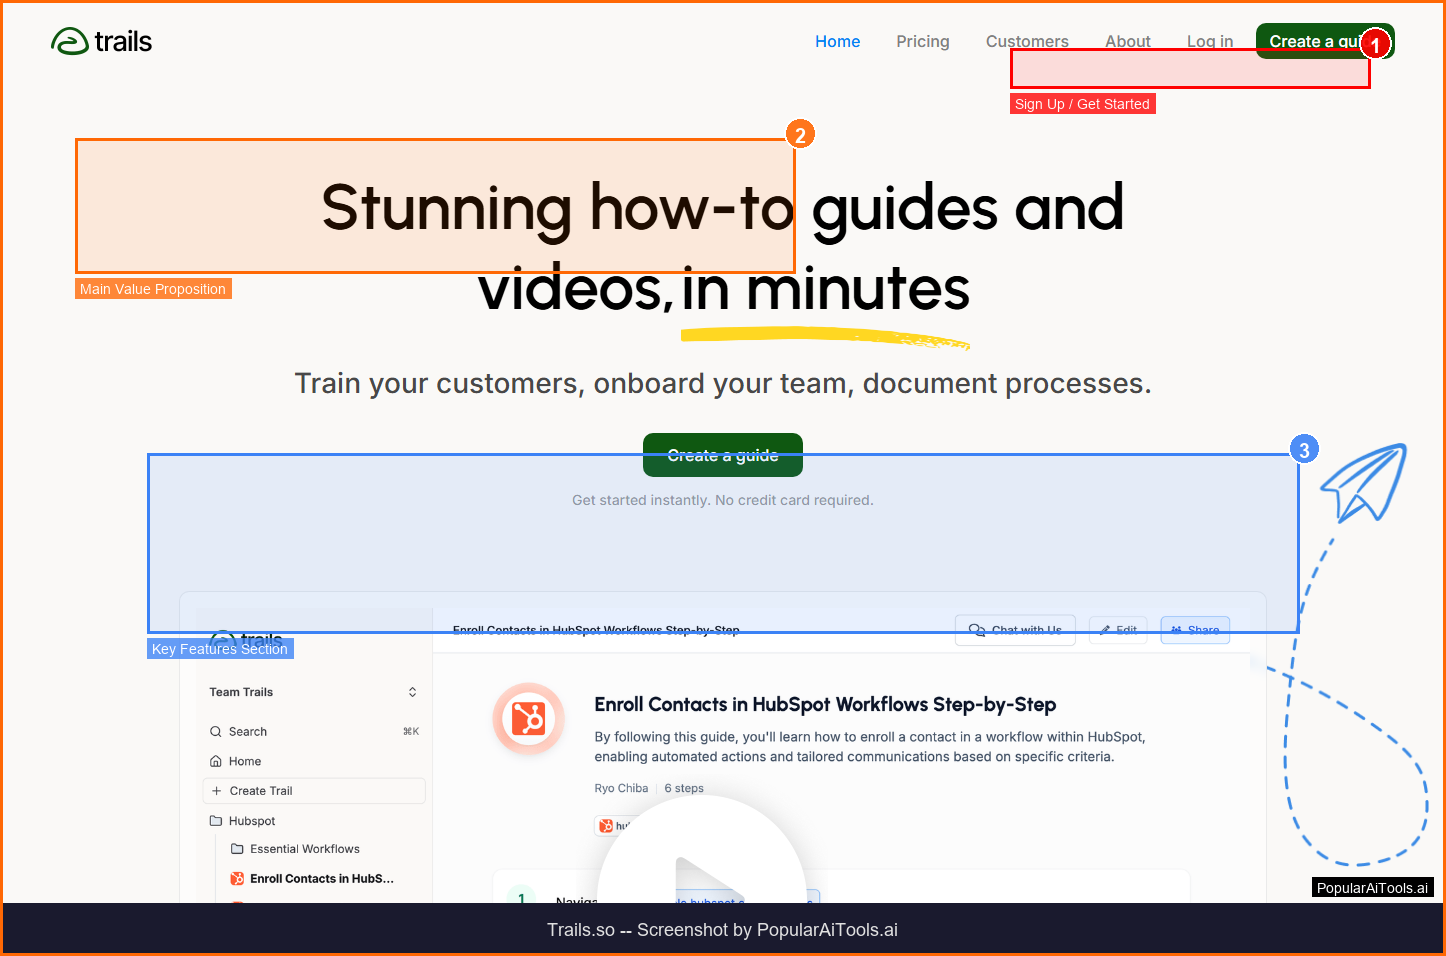Go to the Customers page in the navigation
Screen dimensions: 1446x956
pyautogui.click(x=1026, y=41)
